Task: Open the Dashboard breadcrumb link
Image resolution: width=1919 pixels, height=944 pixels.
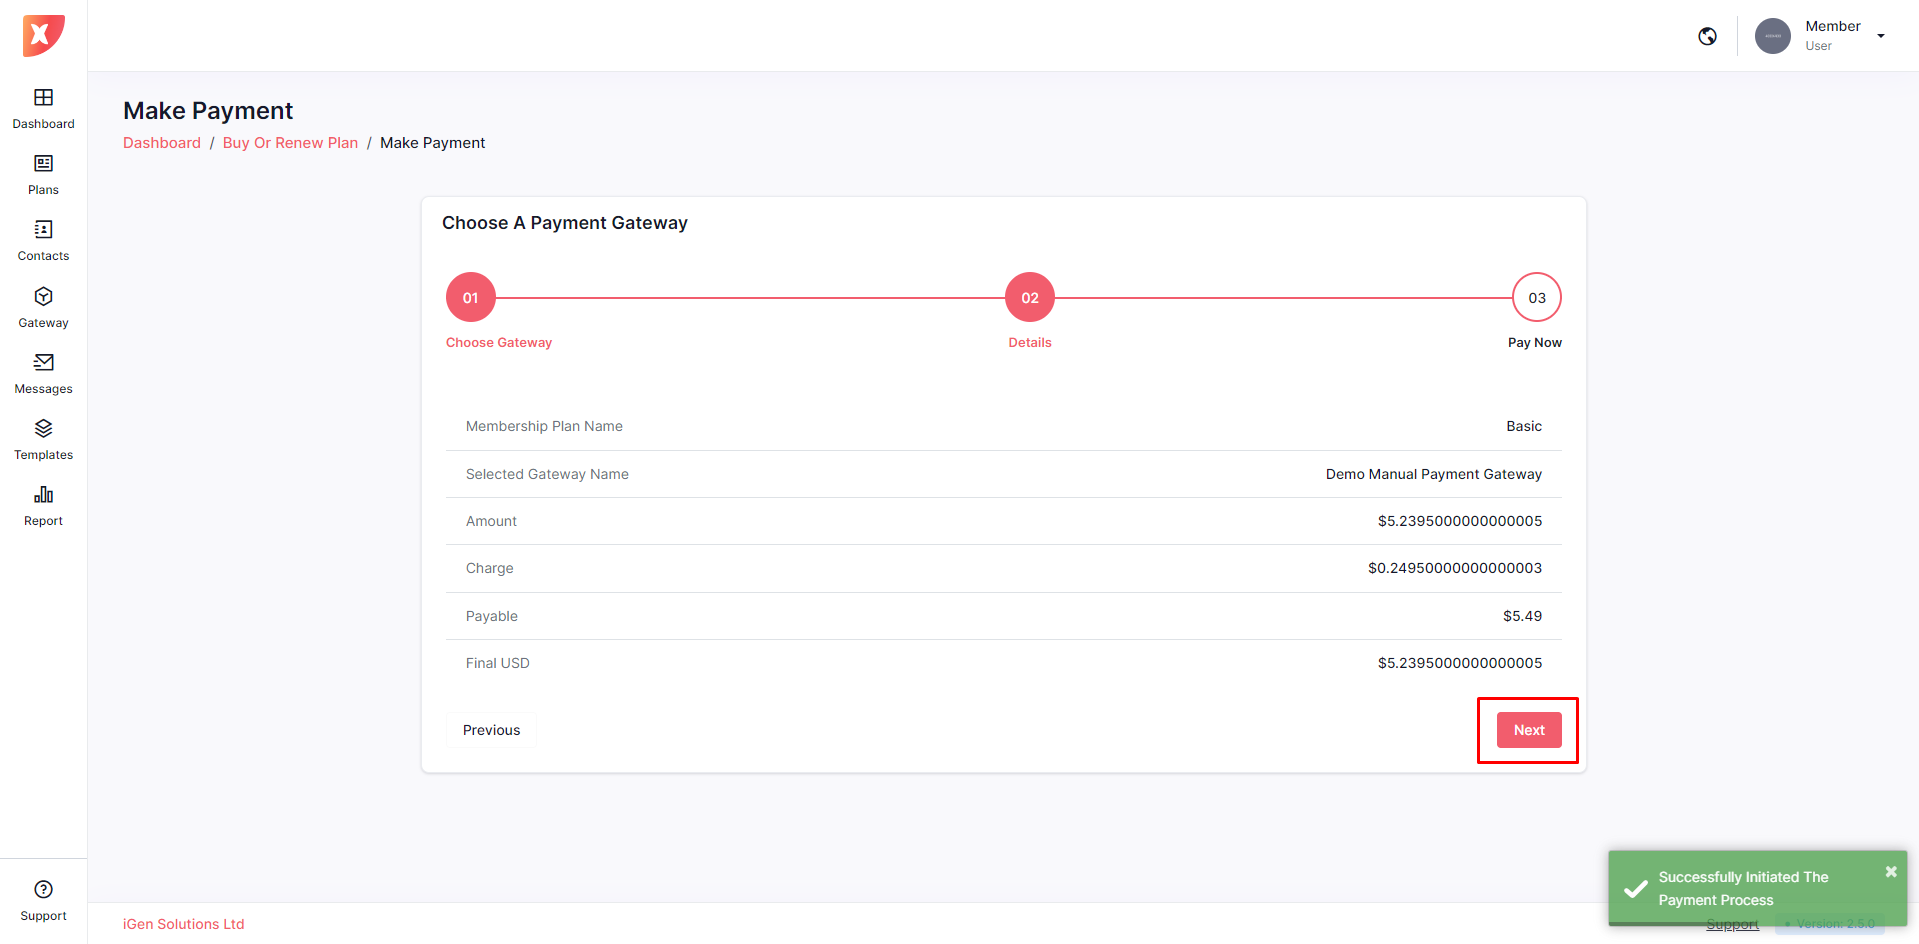Action: tap(162, 143)
